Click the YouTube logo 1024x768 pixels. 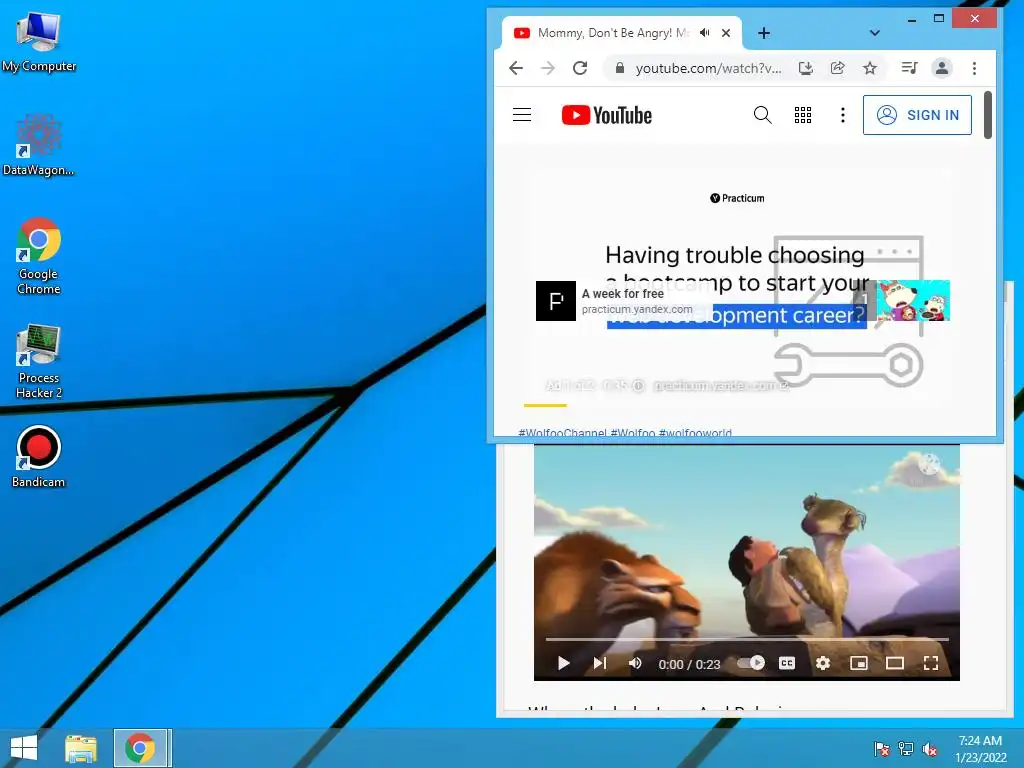tap(607, 115)
